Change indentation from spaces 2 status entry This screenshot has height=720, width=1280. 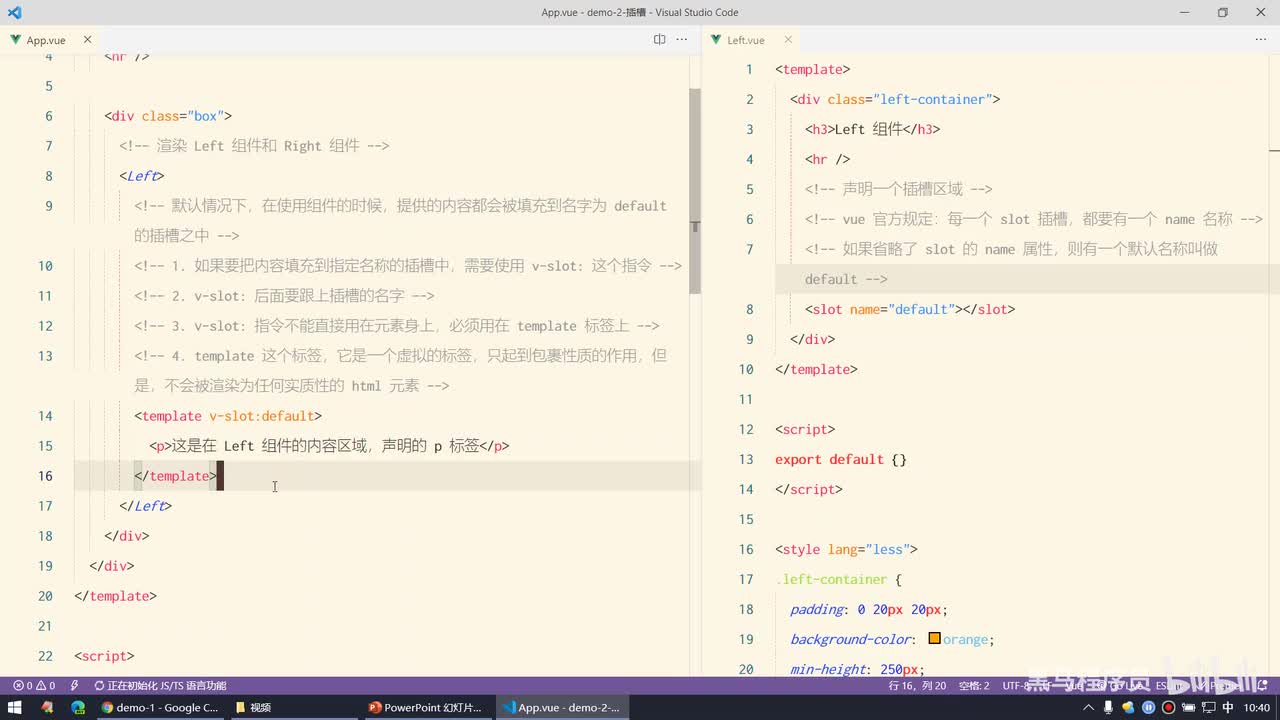pos(974,686)
